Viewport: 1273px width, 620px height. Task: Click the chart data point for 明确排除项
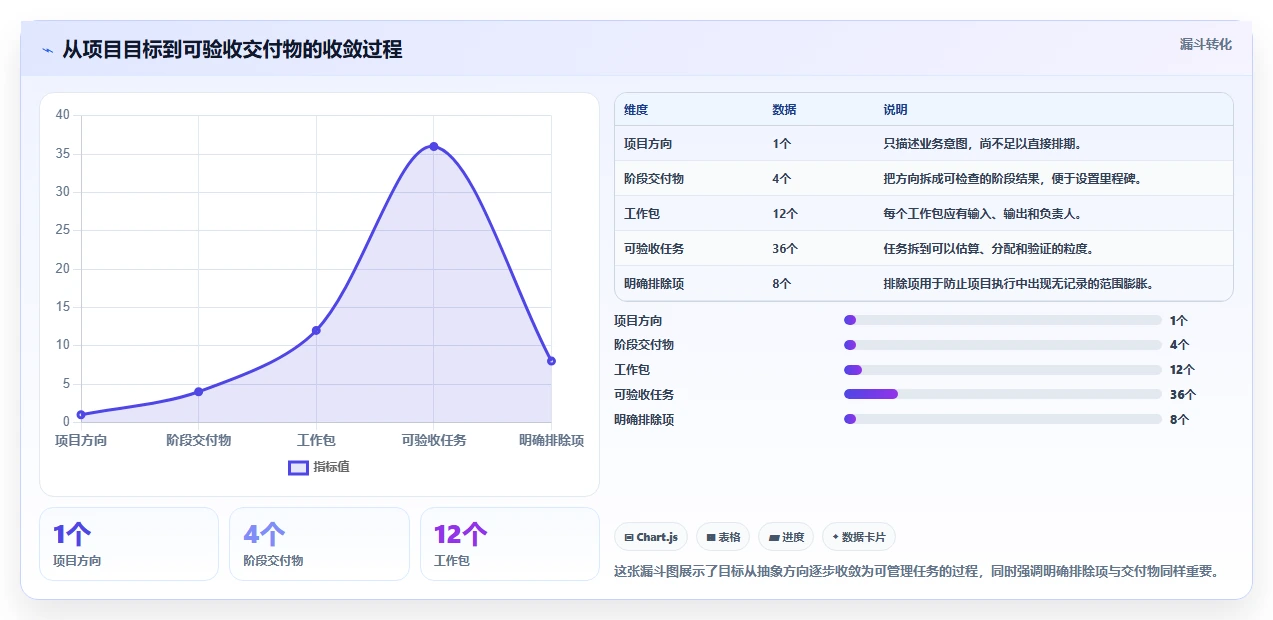pos(551,361)
